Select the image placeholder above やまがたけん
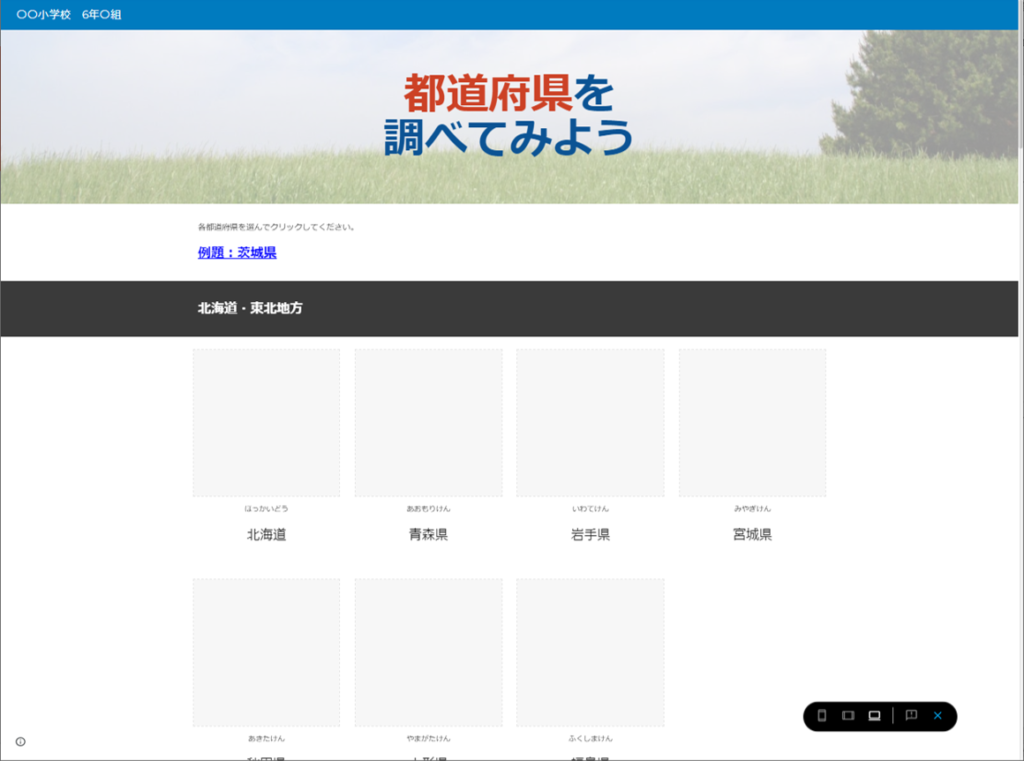The width and height of the screenshot is (1024, 761). tap(428, 653)
